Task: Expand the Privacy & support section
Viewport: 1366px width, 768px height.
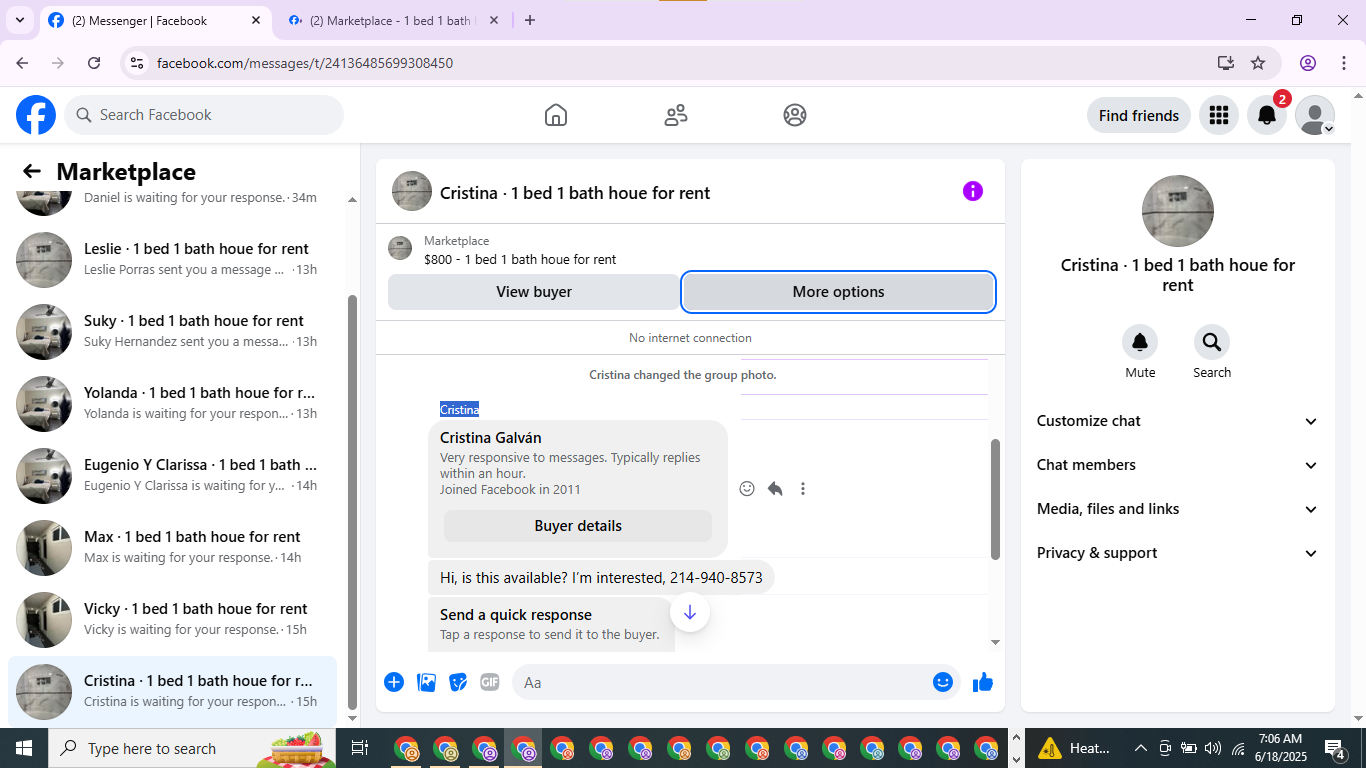Action: [1178, 553]
